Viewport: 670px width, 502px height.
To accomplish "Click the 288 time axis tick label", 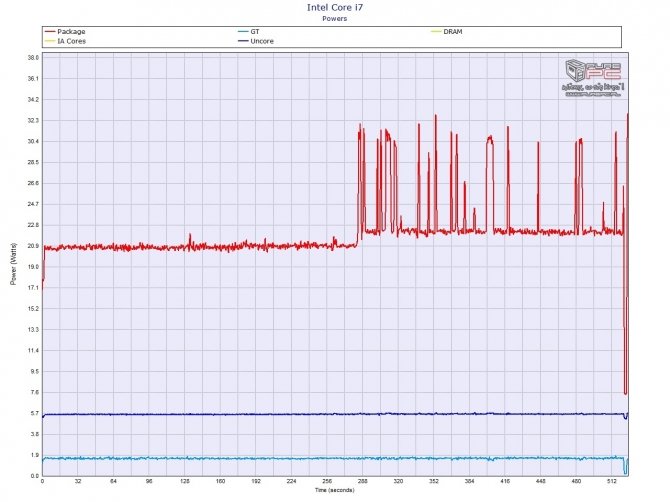I will (x=363, y=481).
